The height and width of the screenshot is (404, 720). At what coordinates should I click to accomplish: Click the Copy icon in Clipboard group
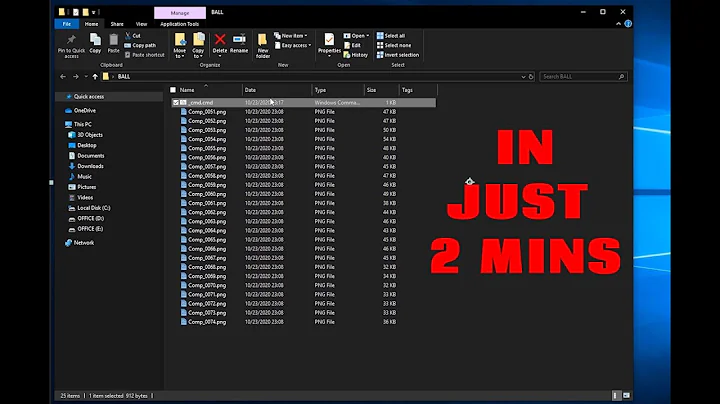tap(95, 41)
